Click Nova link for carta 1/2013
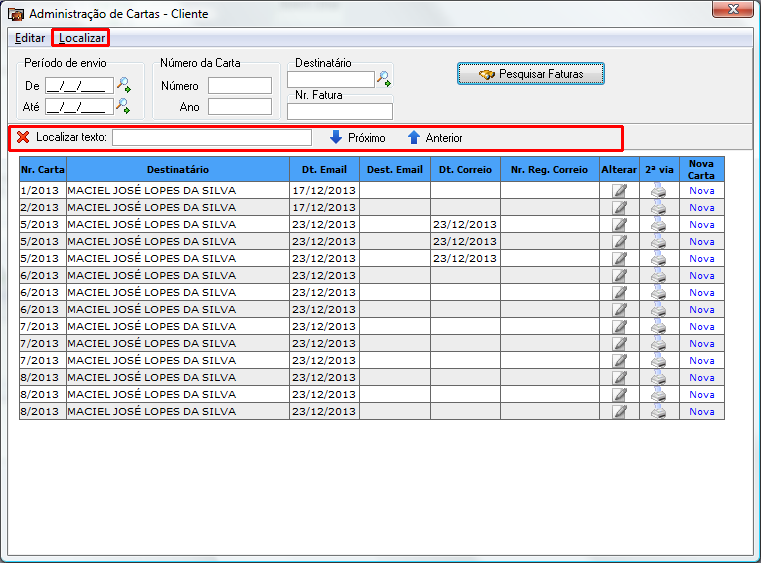Viewport: 761px width, 563px height. [x=702, y=190]
